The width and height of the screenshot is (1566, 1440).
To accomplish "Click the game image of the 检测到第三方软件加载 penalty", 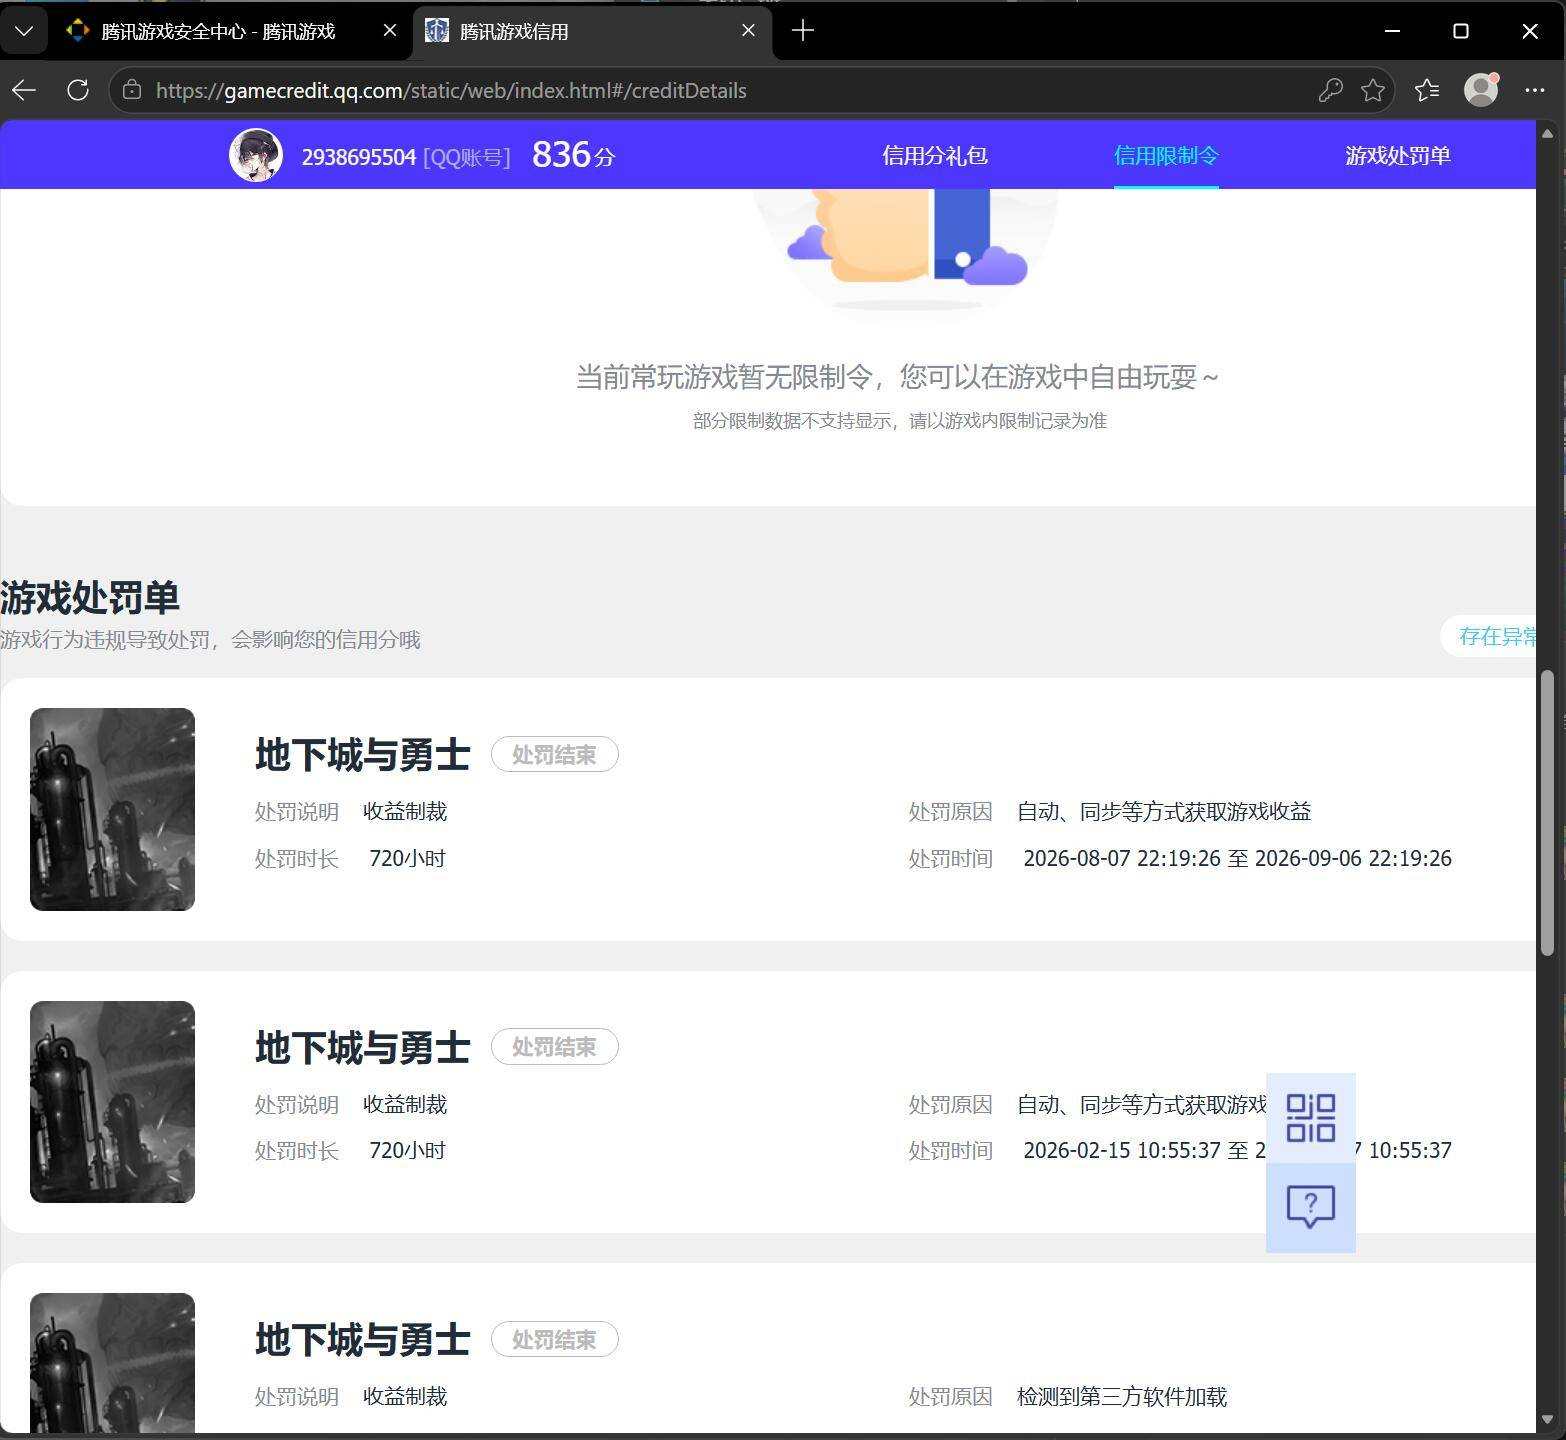I will tap(112, 1362).
